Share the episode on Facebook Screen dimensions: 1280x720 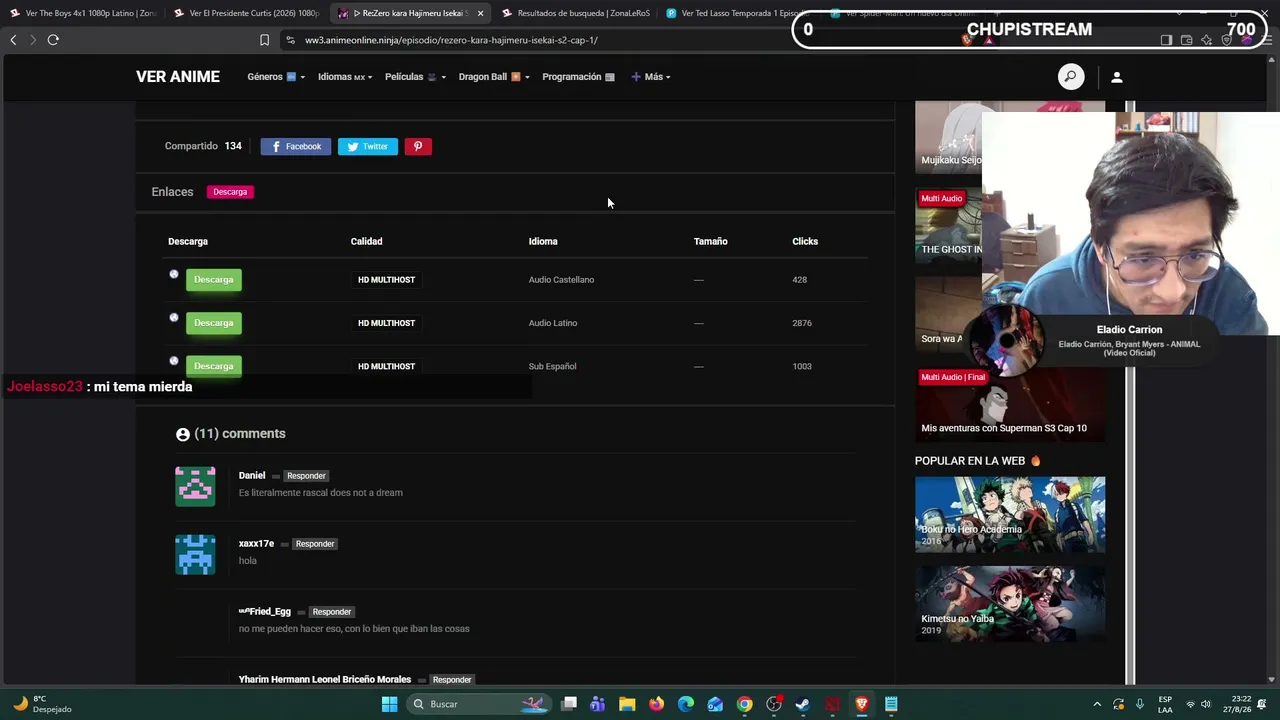(296, 147)
